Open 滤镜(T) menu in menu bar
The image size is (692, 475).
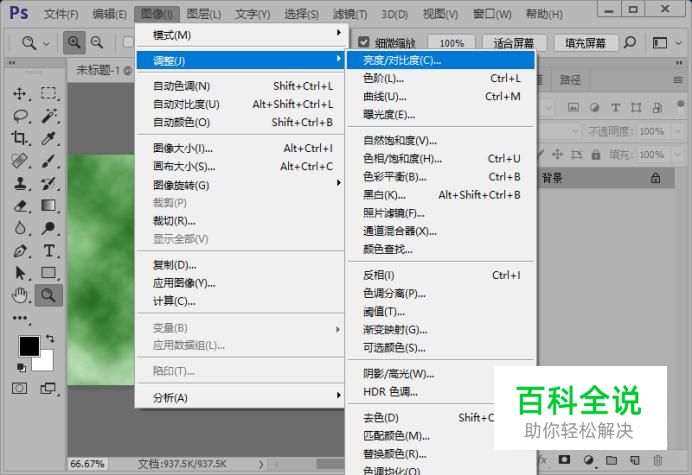point(350,14)
